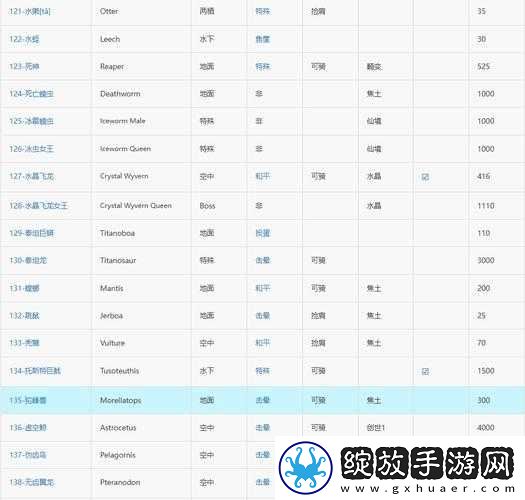
Task: Click the 'Boss' cell in Crystal Wyvern Queen row
Action: [x=207, y=206]
